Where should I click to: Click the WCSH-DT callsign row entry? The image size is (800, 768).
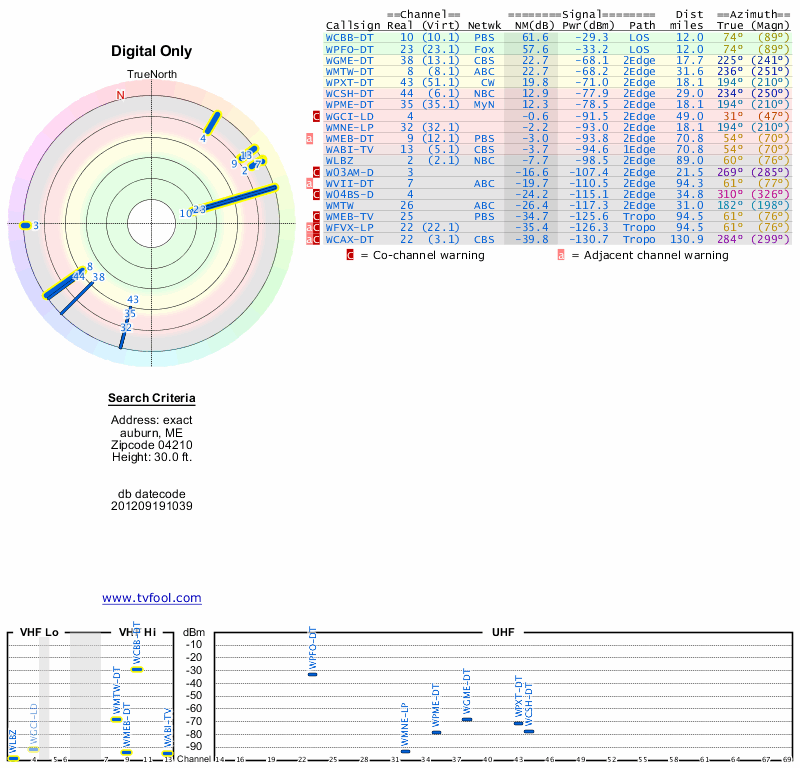[x=349, y=93]
